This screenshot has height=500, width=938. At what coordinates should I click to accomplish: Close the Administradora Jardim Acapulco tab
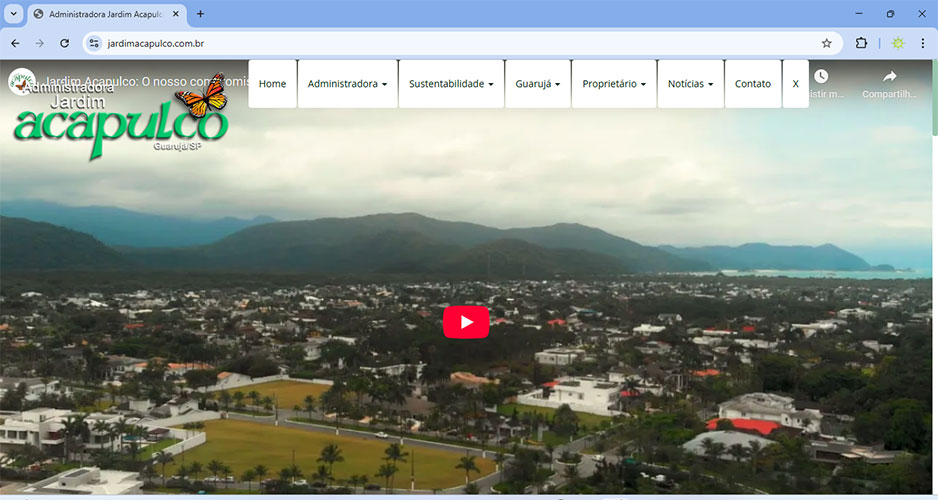[176, 14]
